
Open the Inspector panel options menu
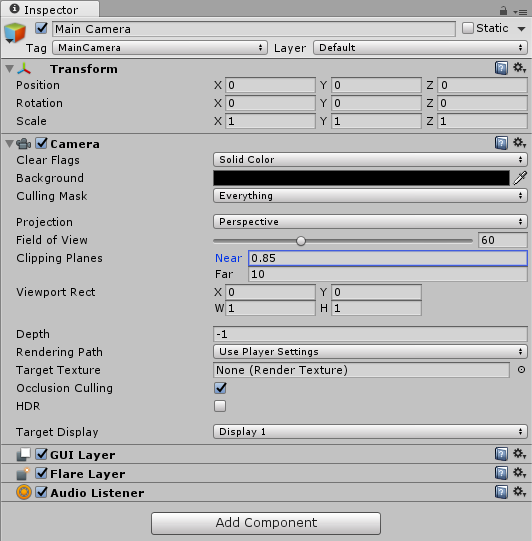520,12
